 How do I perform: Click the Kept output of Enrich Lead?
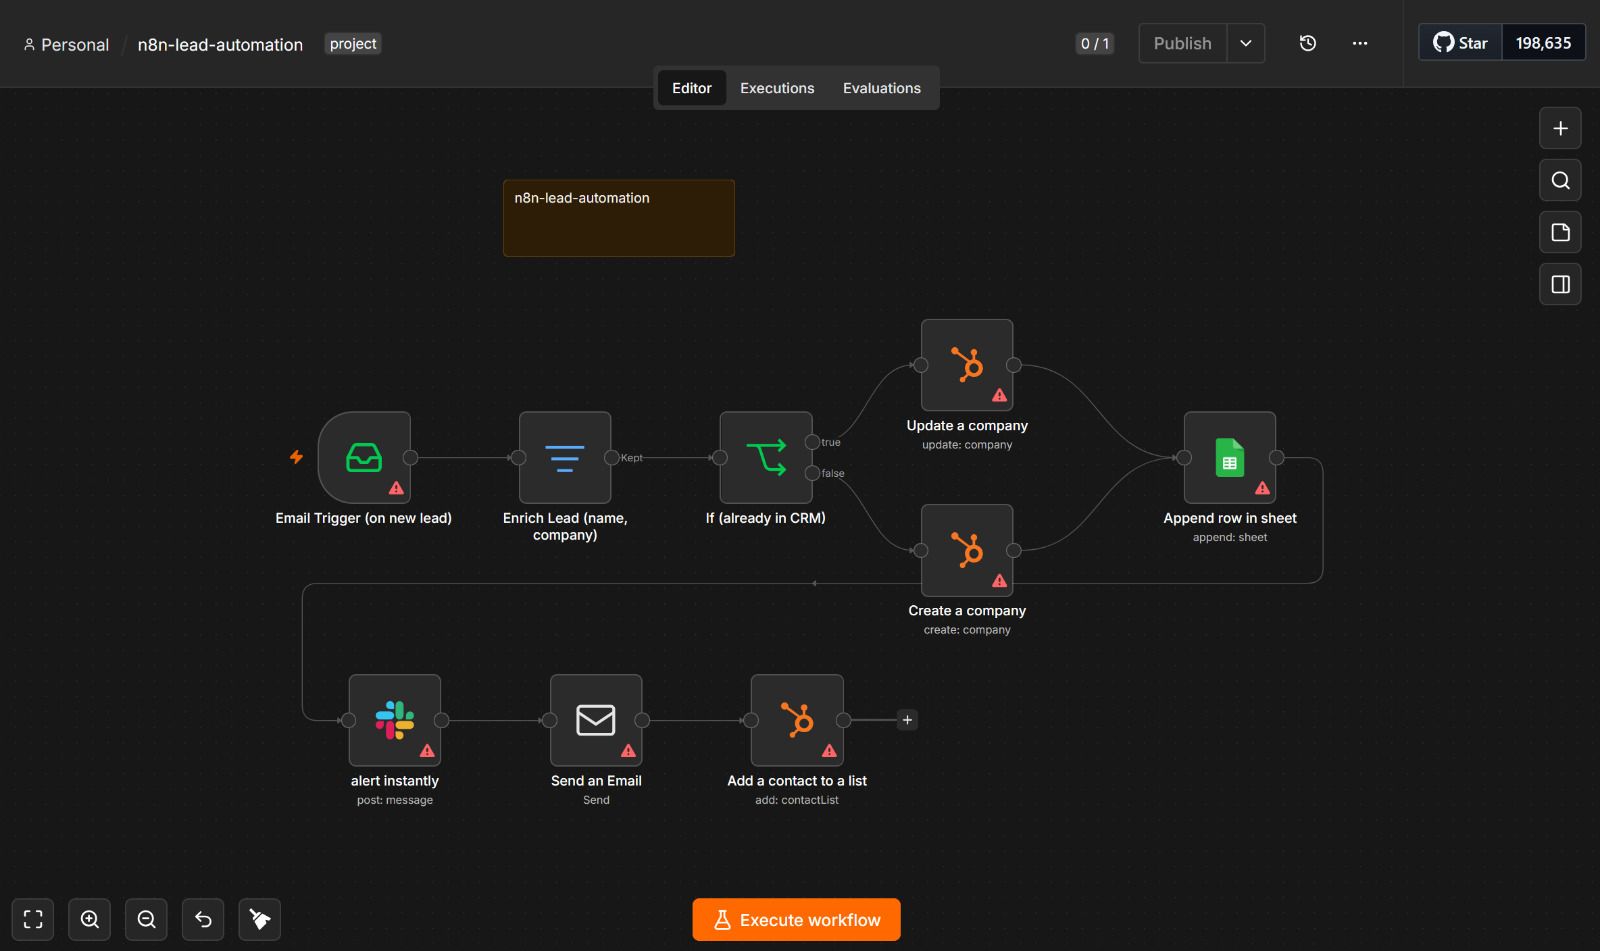(612, 457)
